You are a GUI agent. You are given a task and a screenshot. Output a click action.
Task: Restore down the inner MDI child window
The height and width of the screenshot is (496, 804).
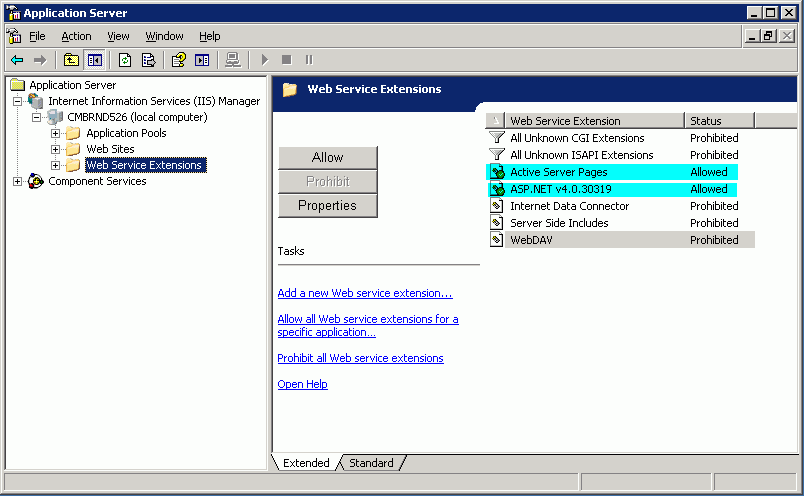[768, 36]
